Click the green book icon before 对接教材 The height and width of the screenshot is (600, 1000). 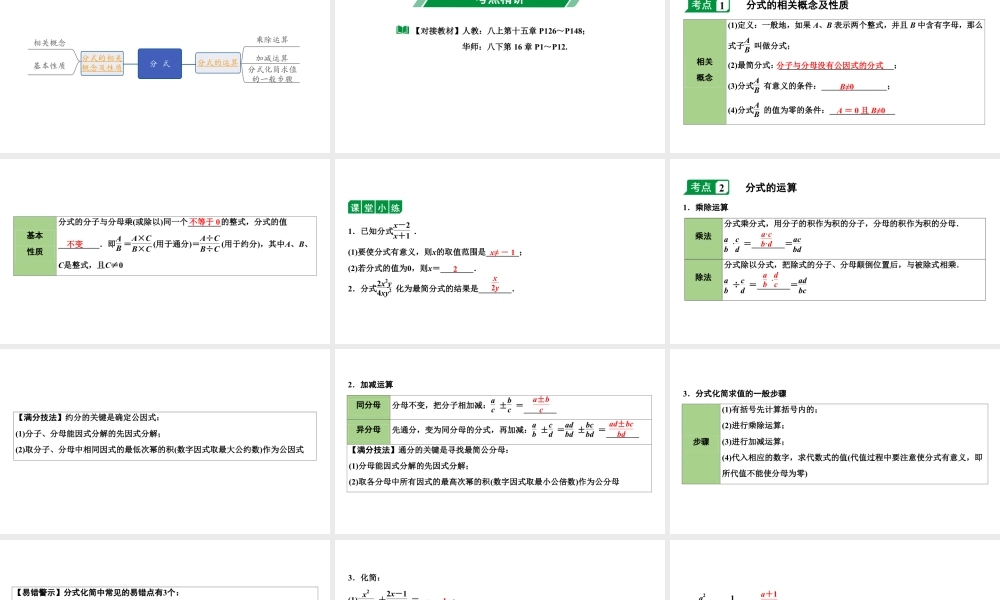(x=402, y=30)
